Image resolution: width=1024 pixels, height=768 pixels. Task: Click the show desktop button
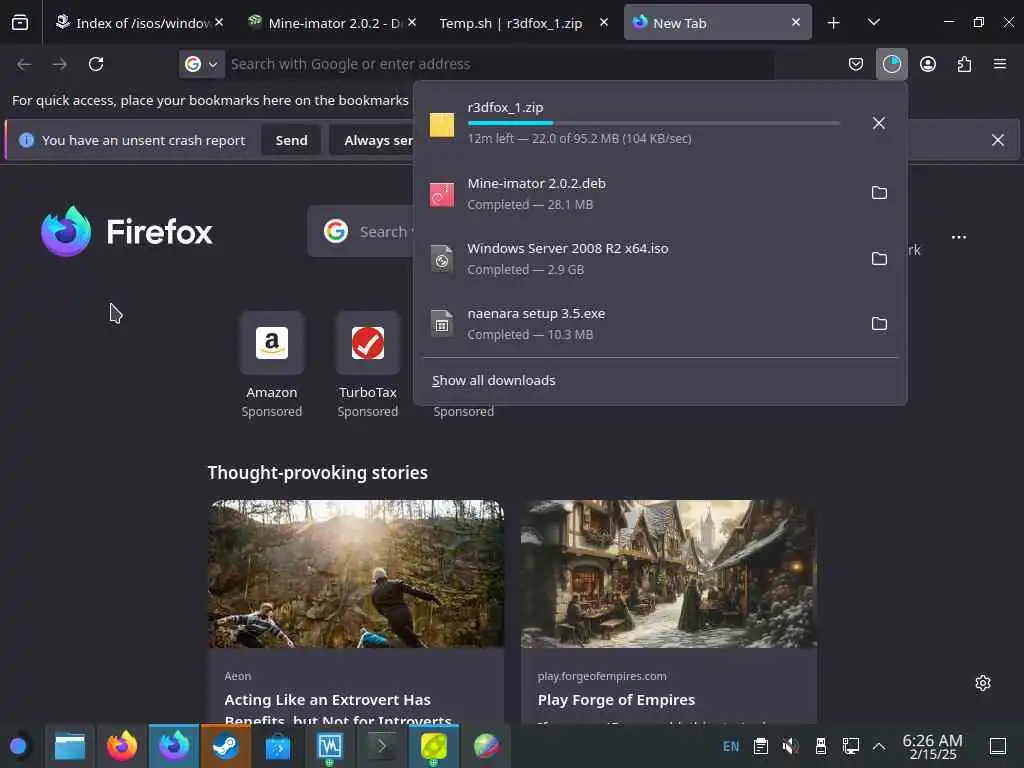[998, 746]
